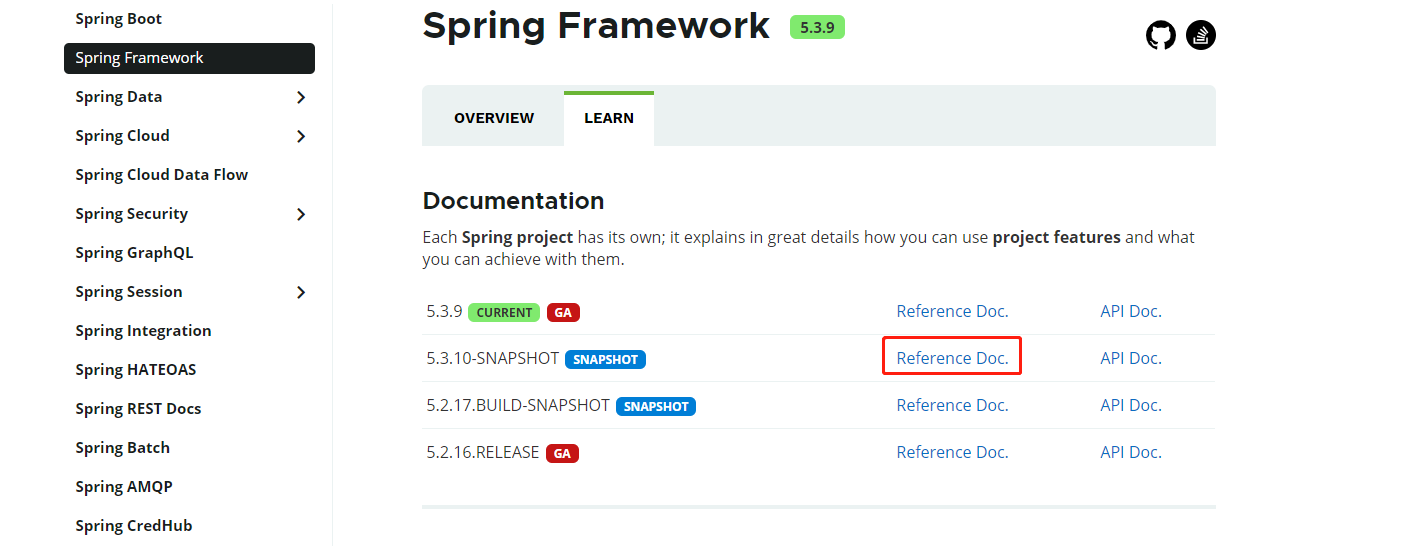Click SNAPSHOT badge beside 5.3.10-SNAPSHOT
Screen dimensions: 1420x546
605,359
